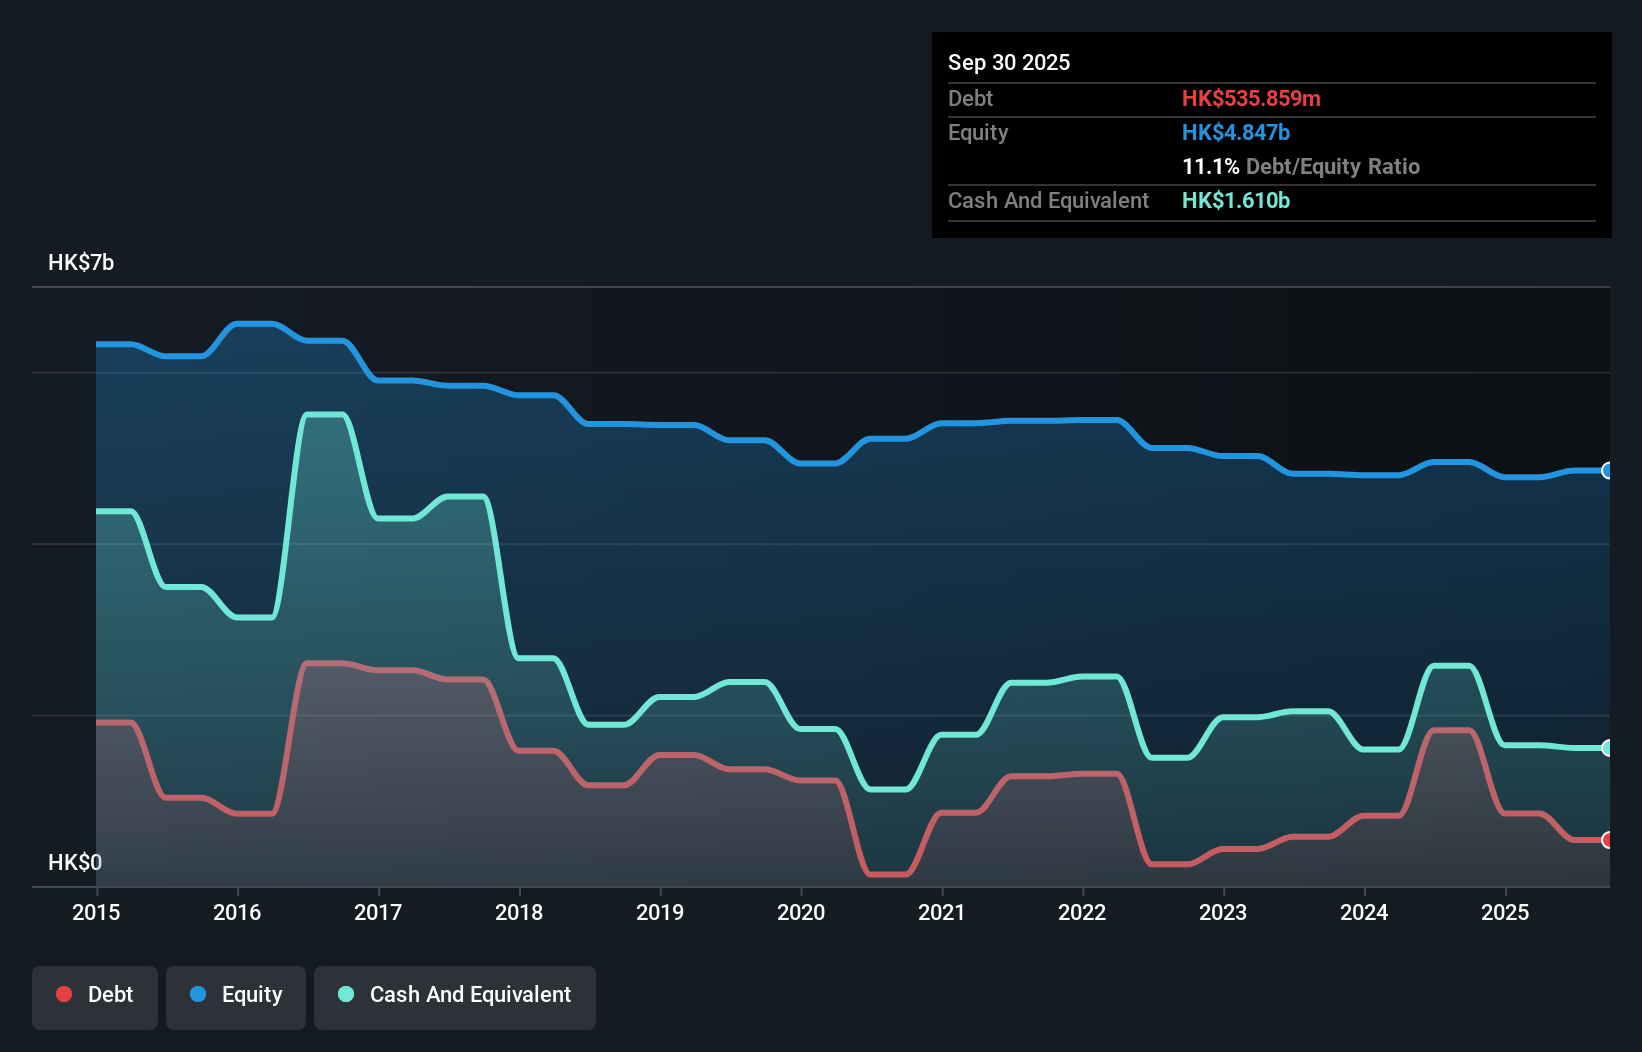Image resolution: width=1642 pixels, height=1052 pixels.
Task: Open the Cash And Equivalent tooltip row
Action: pos(1048,200)
